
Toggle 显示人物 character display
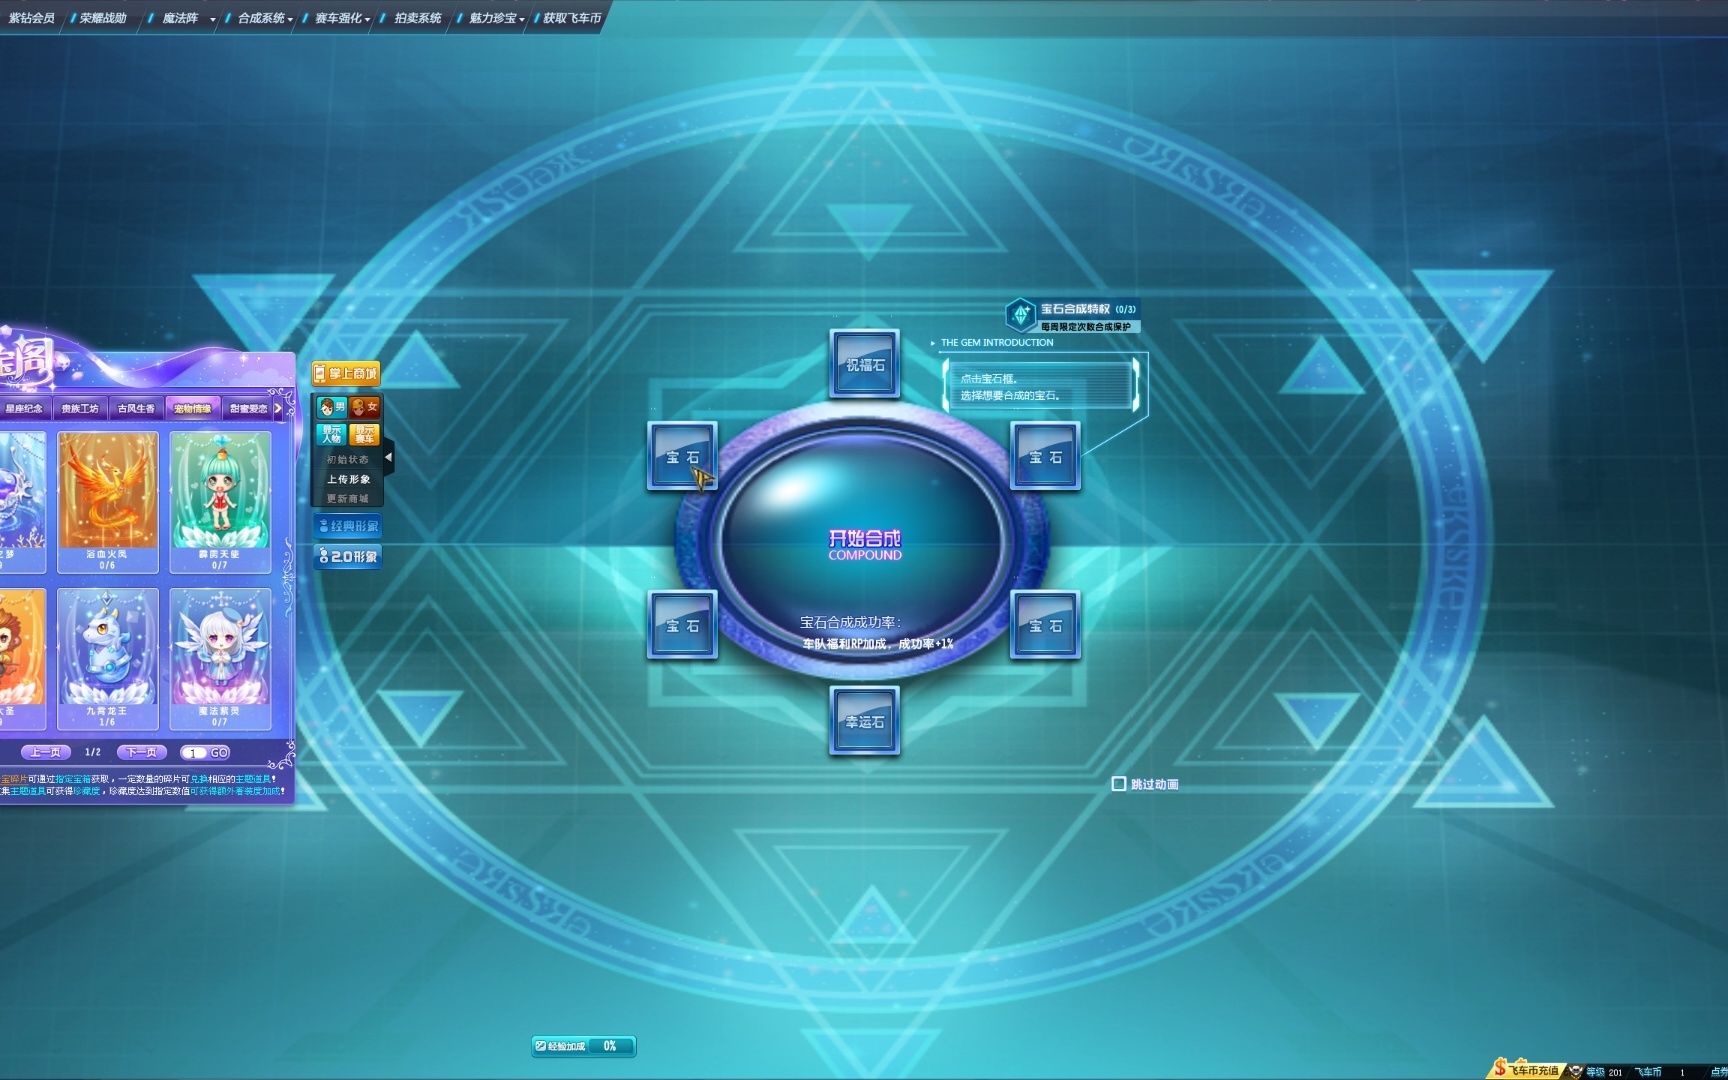point(332,434)
